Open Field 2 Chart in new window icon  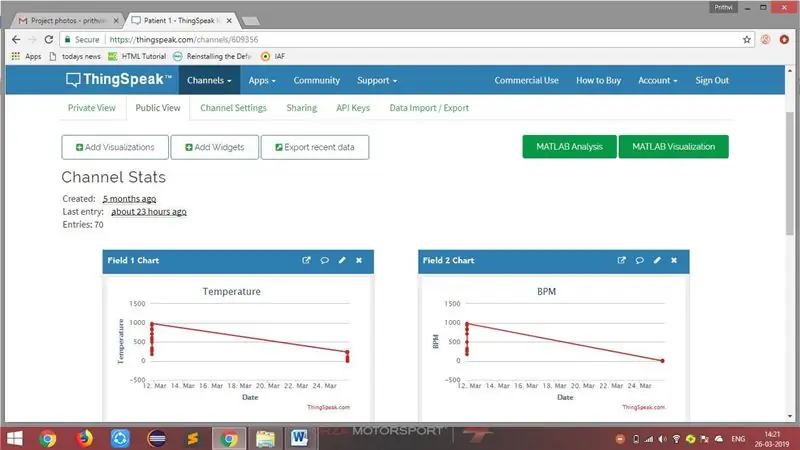point(621,260)
